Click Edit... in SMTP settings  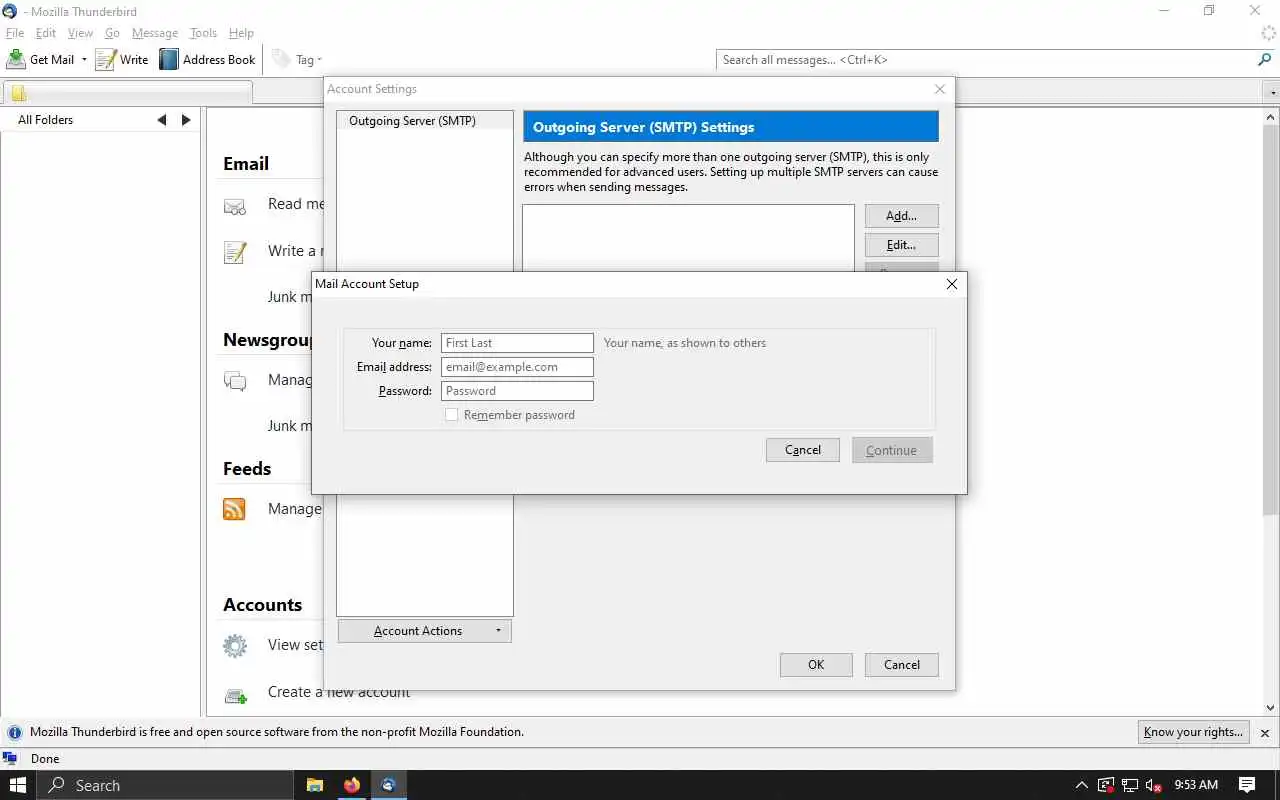point(901,245)
